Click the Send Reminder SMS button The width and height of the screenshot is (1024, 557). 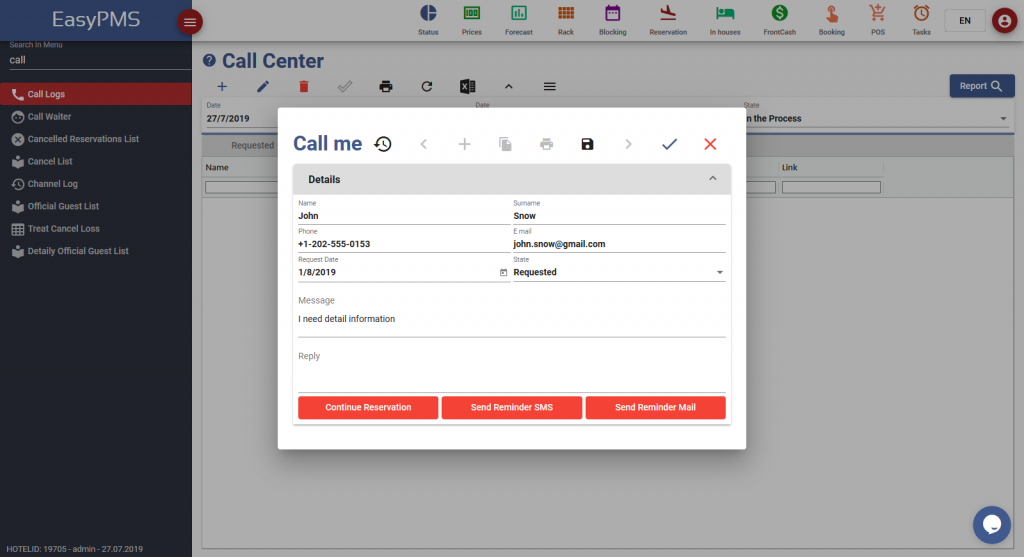coord(512,407)
